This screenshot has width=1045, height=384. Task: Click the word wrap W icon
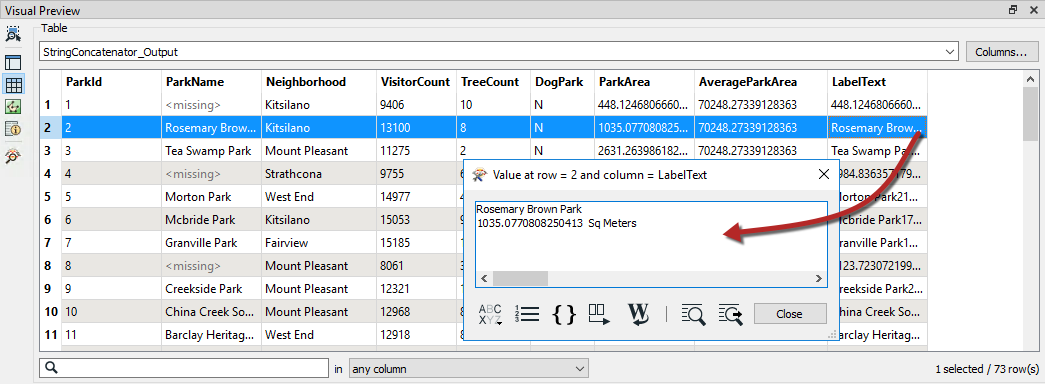pos(638,314)
